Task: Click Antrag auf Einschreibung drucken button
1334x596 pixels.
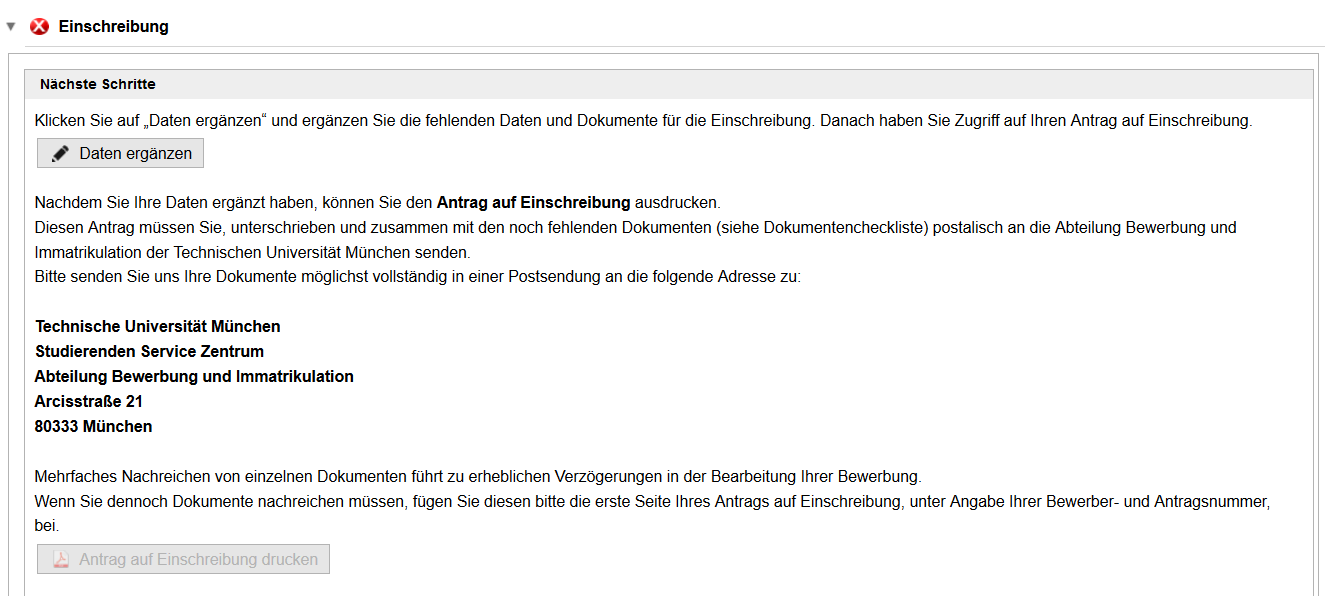Action: (183, 559)
